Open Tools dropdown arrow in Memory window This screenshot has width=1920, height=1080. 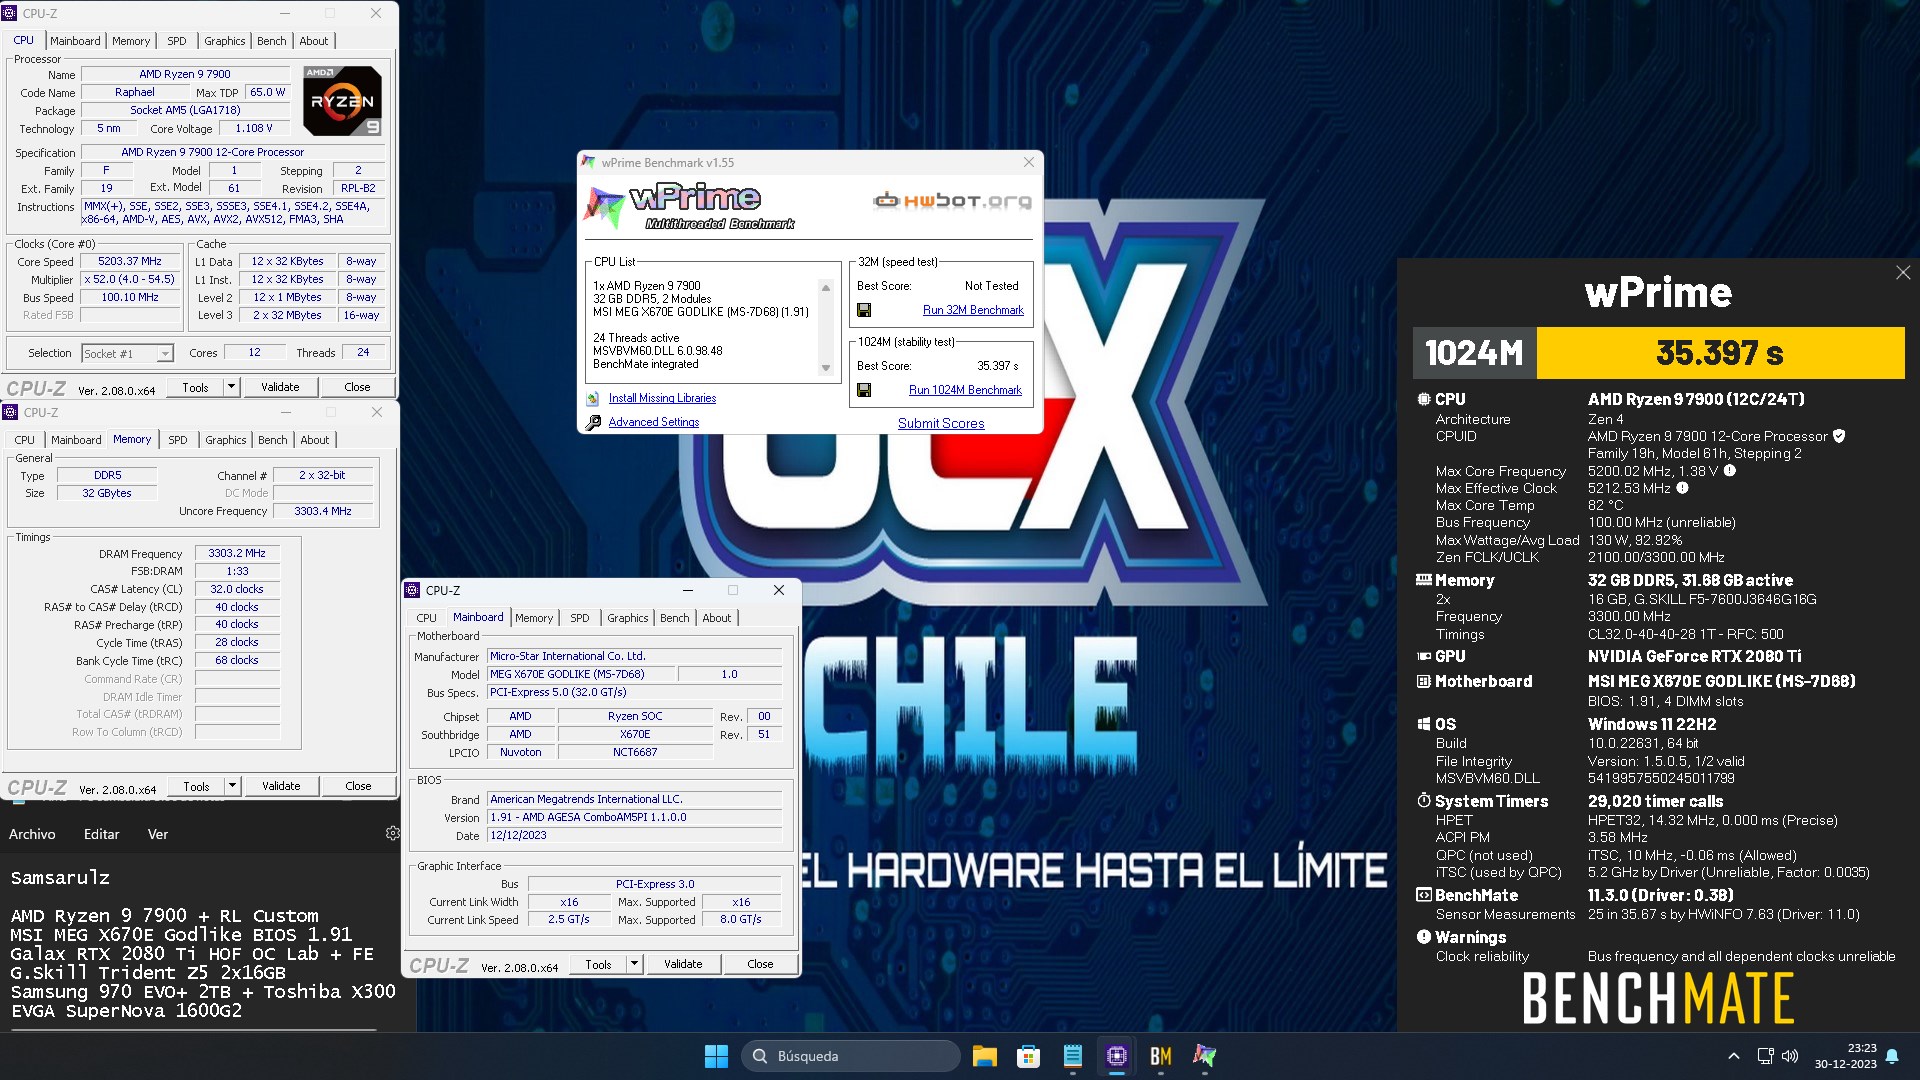click(232, 786)
